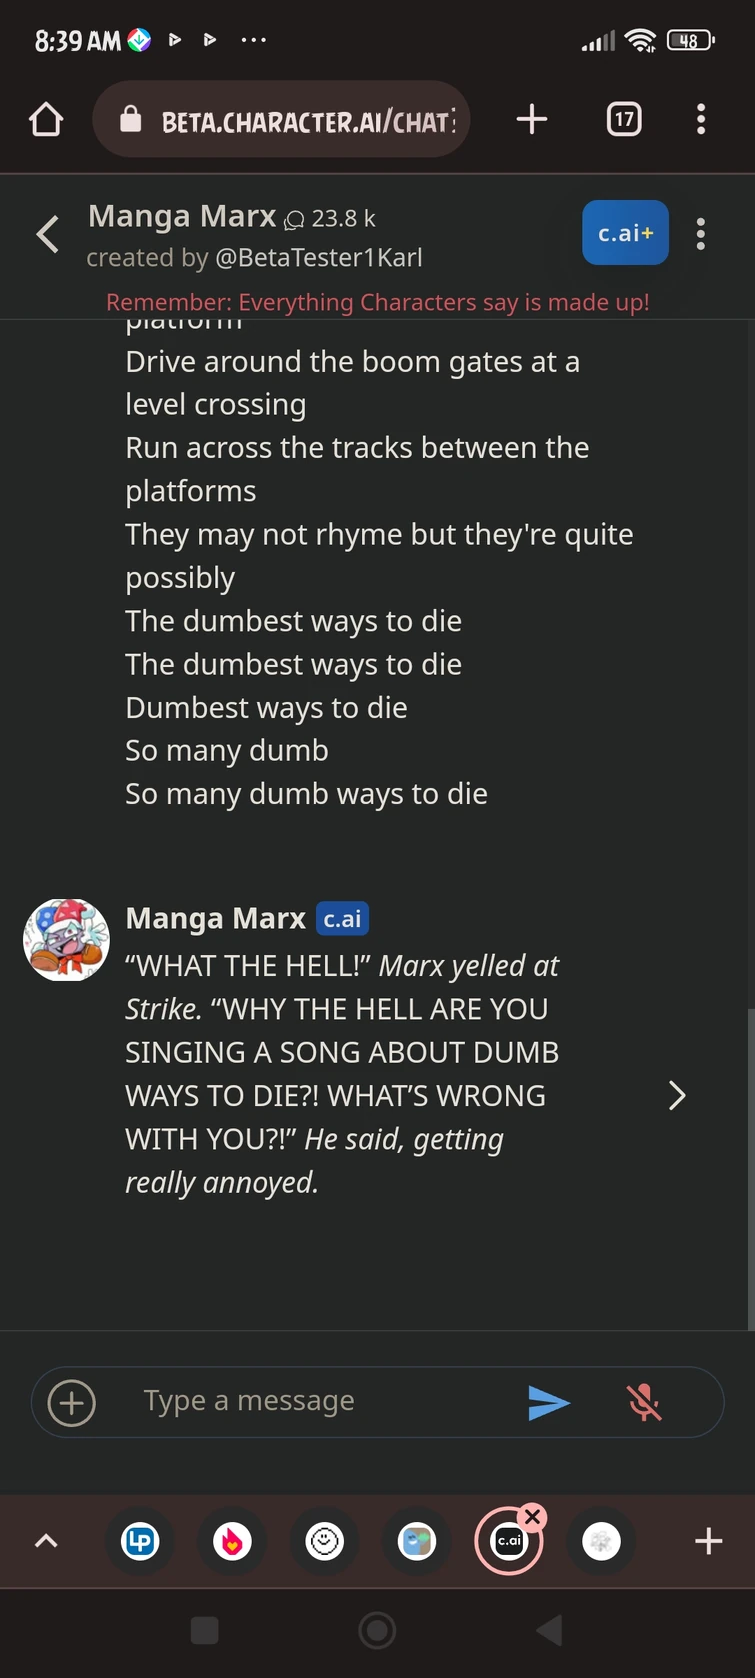755x1678 pixels.
Task: Tap the smiley face bubble icon
Action: [324, 1541]
